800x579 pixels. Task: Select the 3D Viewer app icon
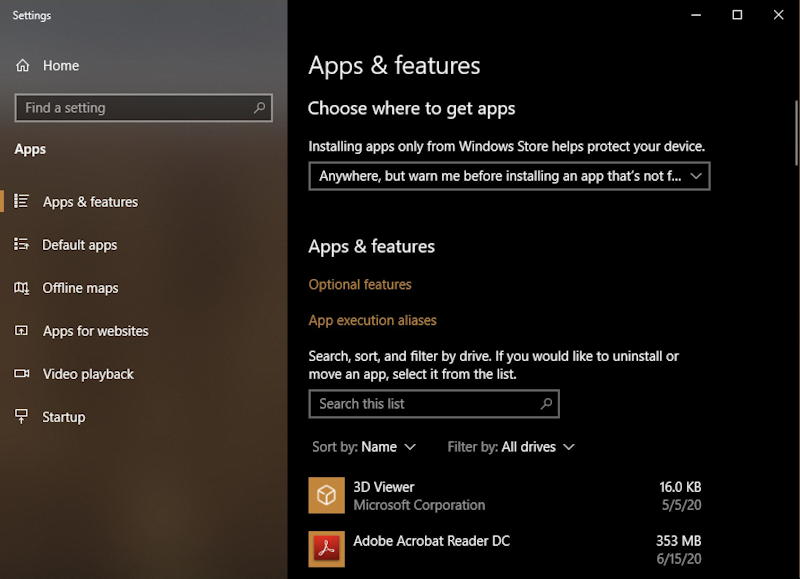coord(327,495)
